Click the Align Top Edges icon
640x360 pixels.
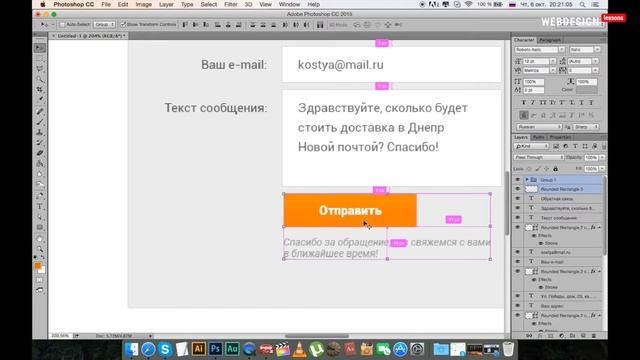coord(185,25)
